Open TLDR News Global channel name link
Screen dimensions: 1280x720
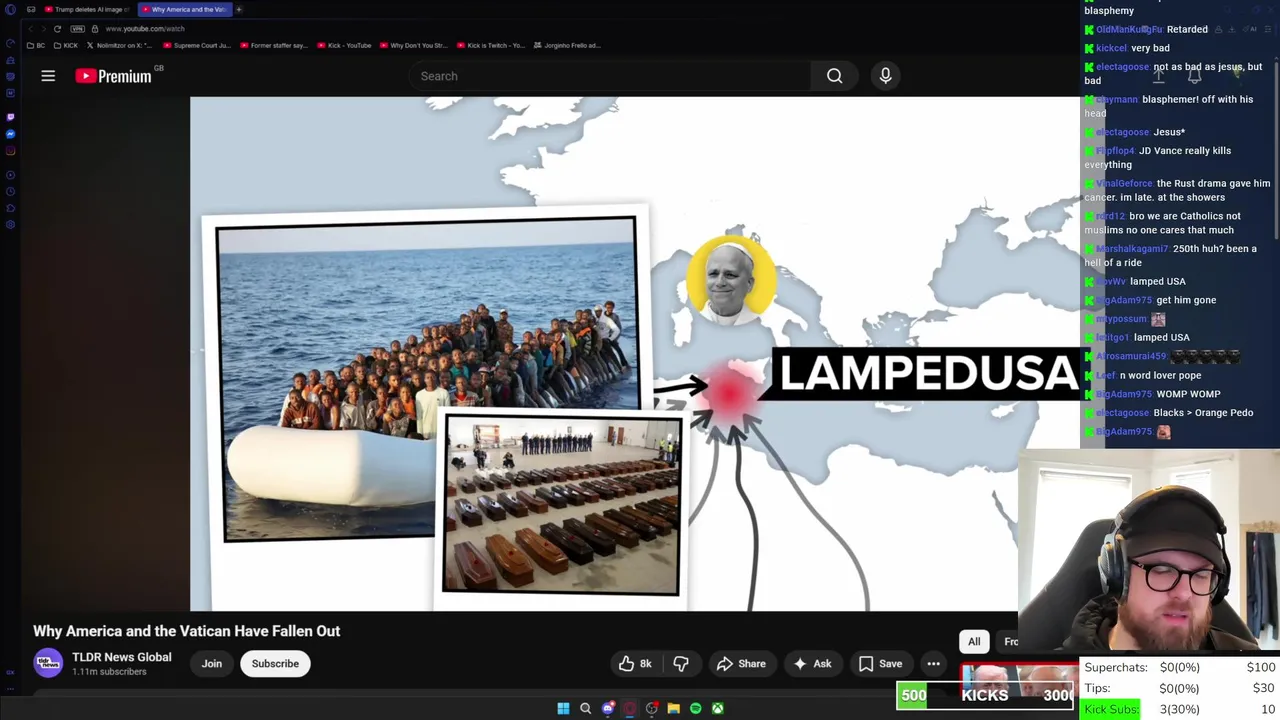click(x=122, y=657)
